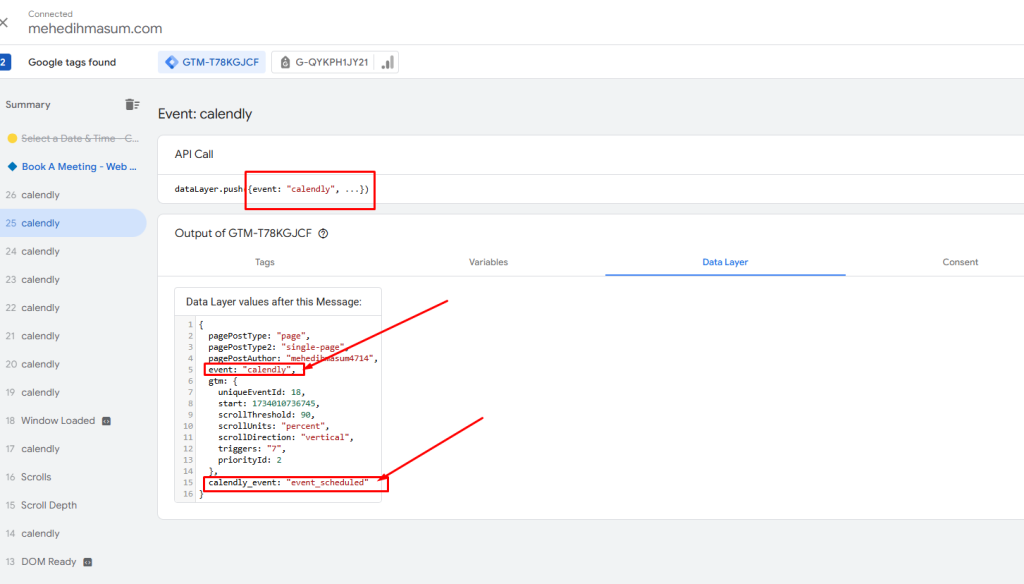Click the mehedihmasum.com connected domain
This screenshot has width=1024, height=584.
tap(95, 28)
